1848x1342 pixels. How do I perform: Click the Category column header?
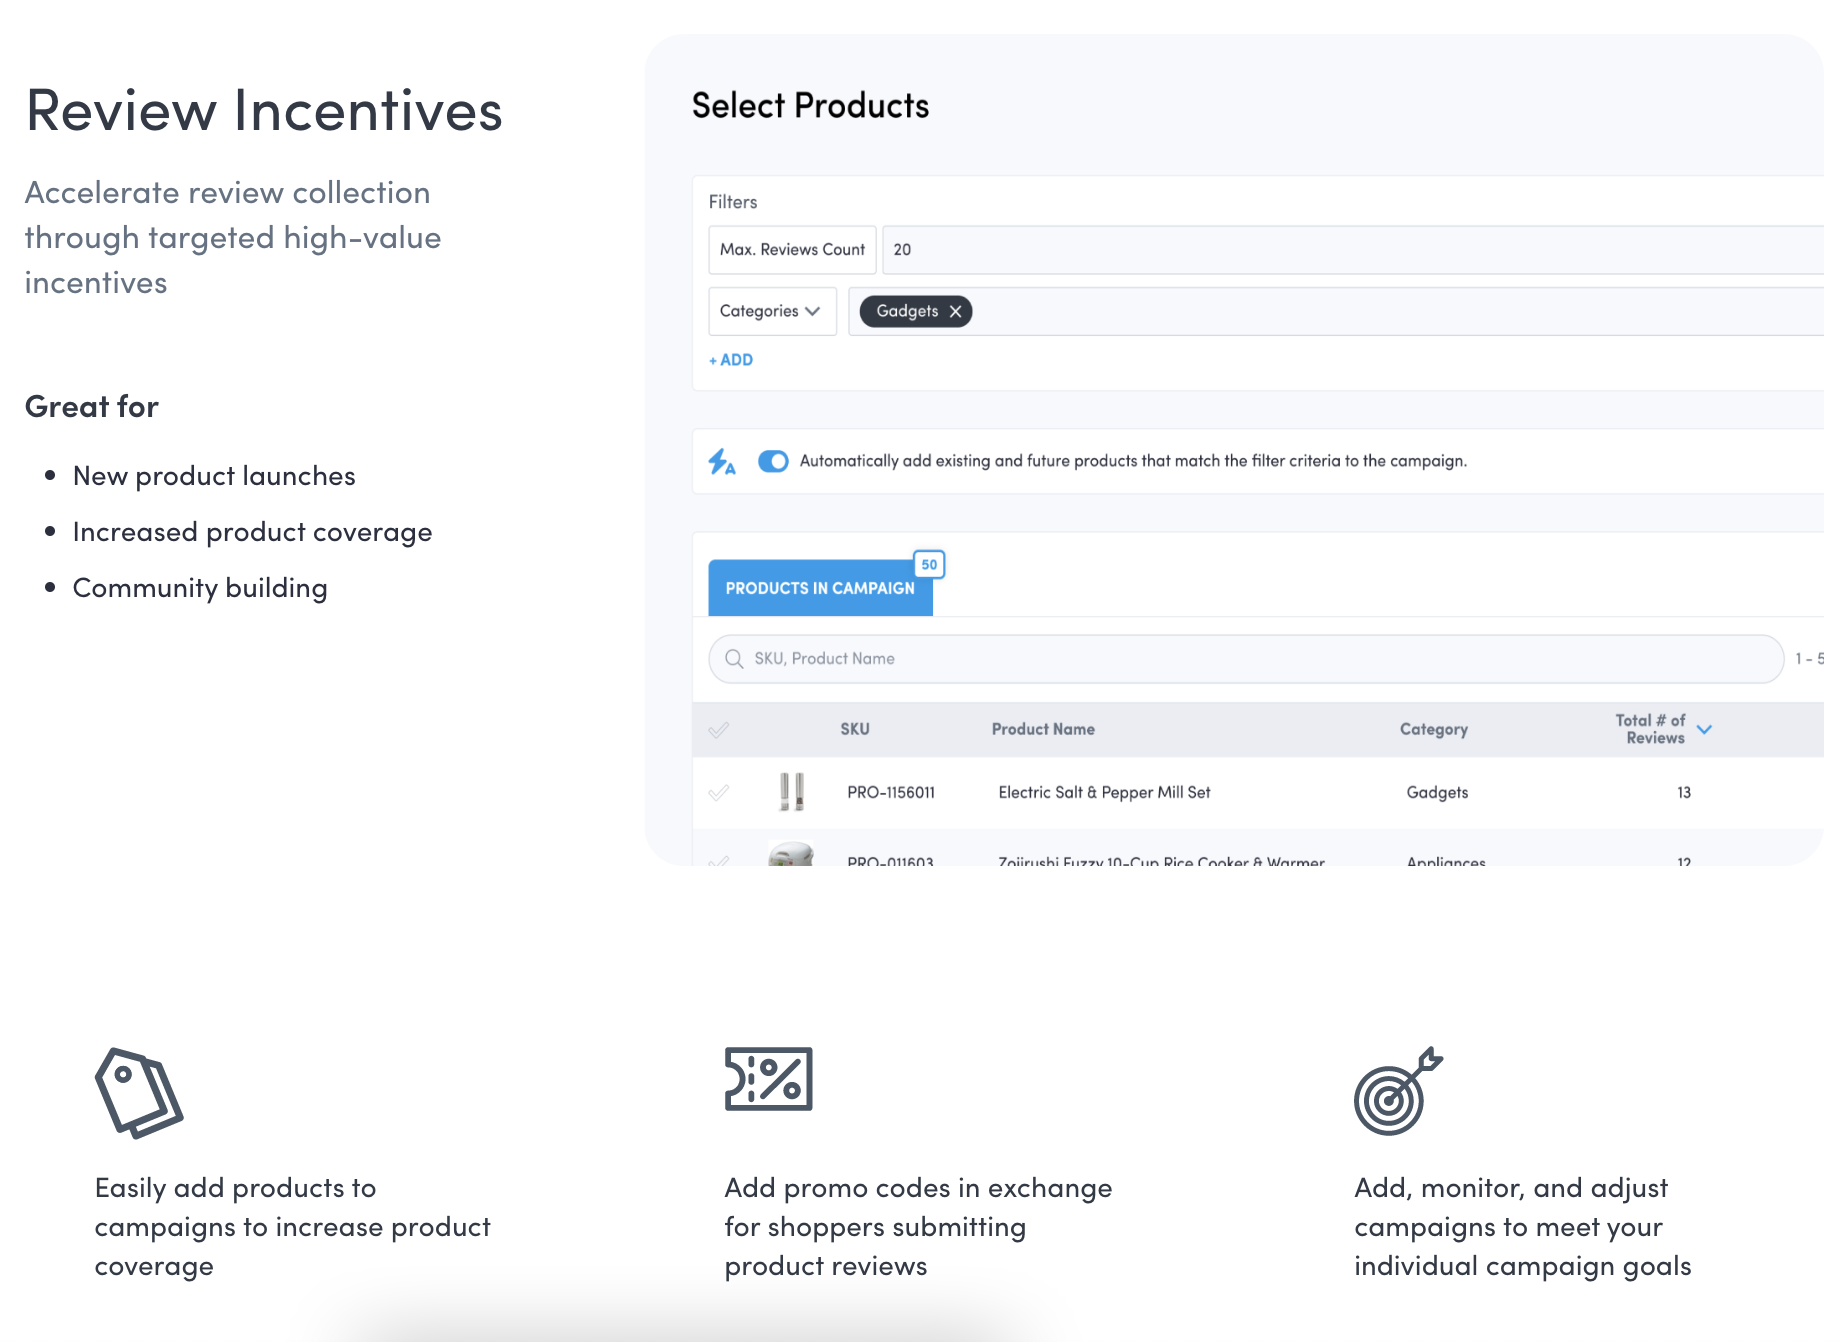click(x=1433, y=730)
